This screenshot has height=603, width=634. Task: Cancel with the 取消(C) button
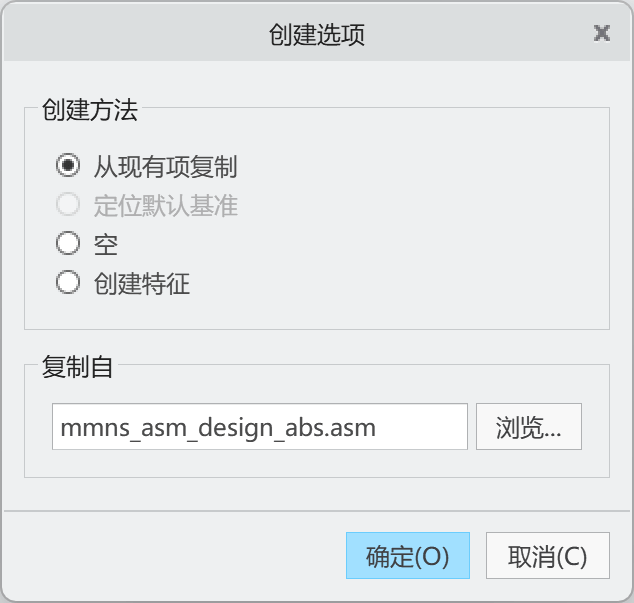[547, 555]
